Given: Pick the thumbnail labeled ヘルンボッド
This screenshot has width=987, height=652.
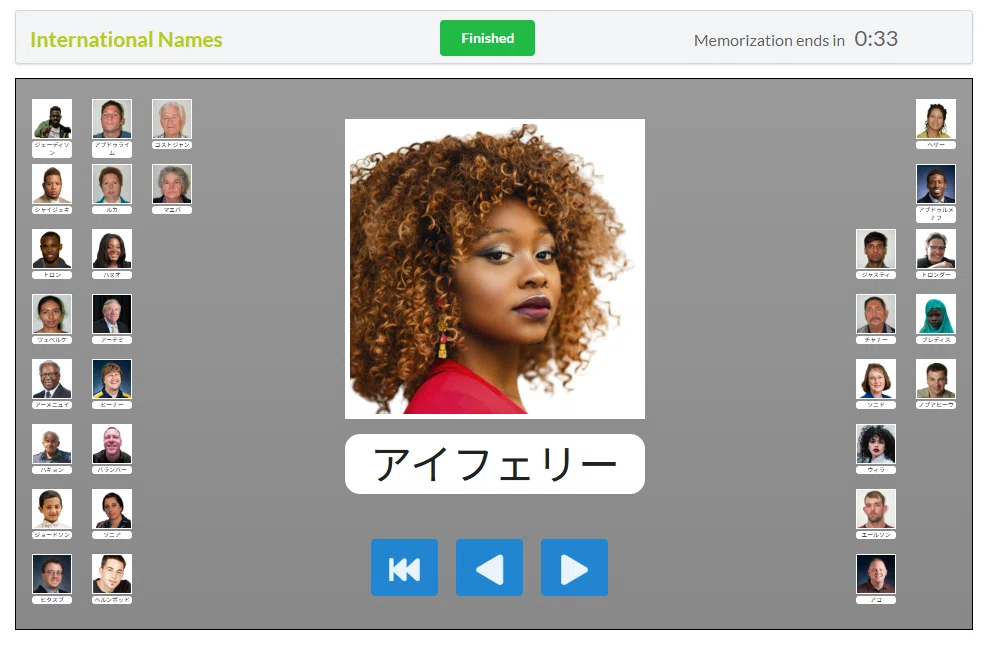Looking at the screenshot, I should pyautogui.click(x=112, y=574).
